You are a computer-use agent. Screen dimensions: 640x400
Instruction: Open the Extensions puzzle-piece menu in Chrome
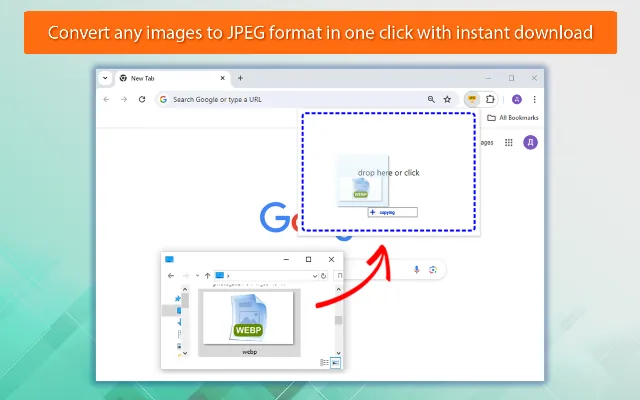point(490,99)
